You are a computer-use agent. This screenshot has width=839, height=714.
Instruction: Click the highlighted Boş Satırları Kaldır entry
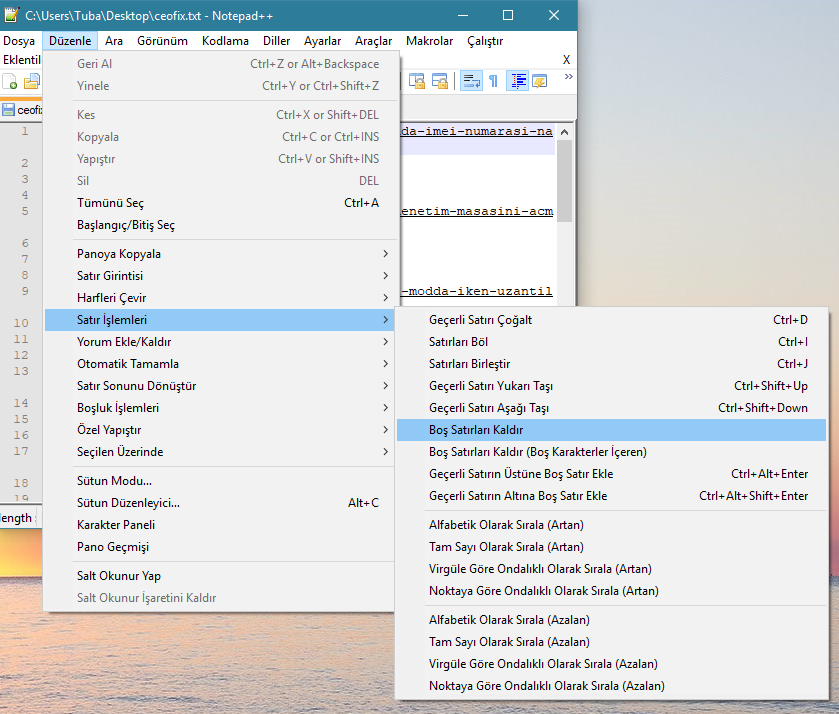coord(612,430)
